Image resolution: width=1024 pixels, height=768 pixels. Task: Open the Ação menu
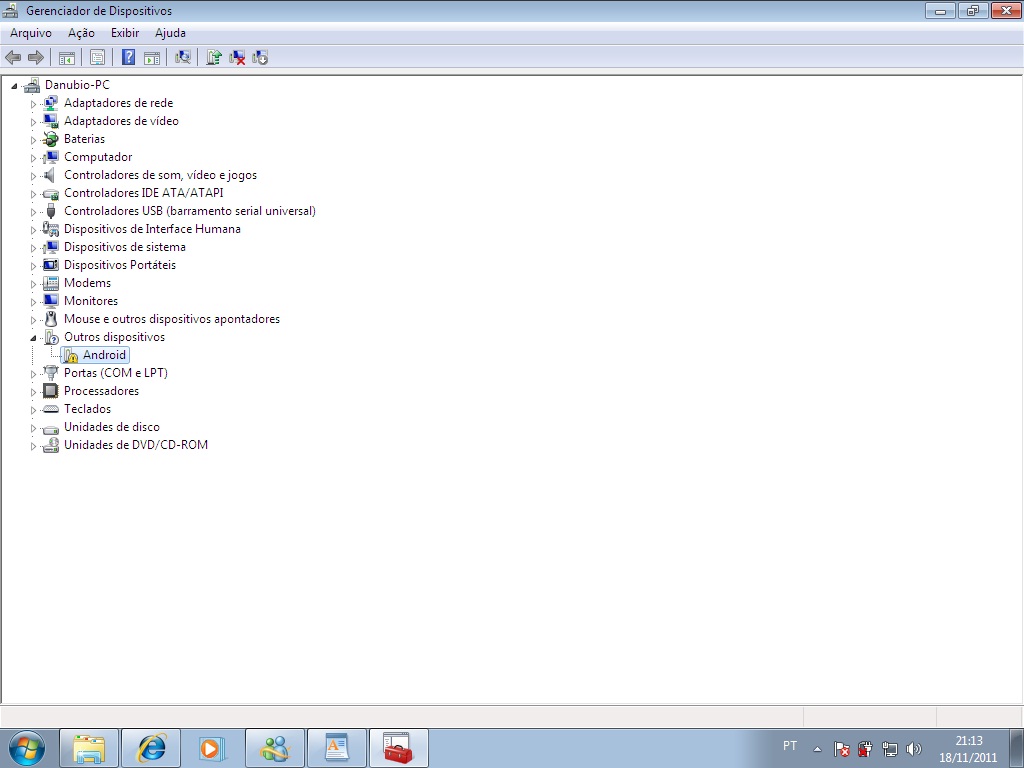[81, 33]
